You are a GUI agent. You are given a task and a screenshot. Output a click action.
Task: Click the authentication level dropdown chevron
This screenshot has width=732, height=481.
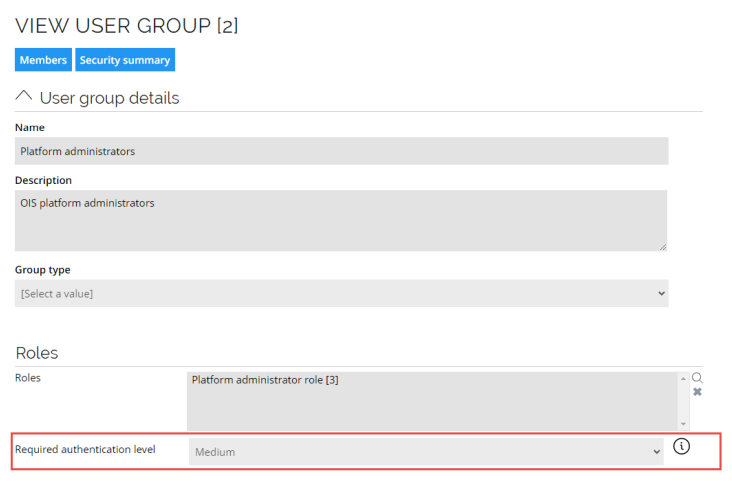tap(656, 452)
